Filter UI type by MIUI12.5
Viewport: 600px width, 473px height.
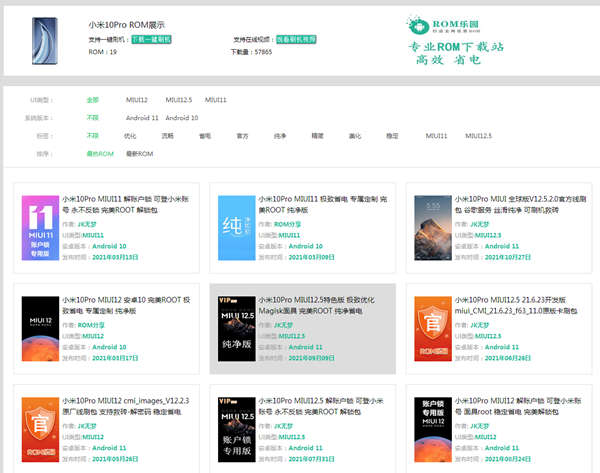click(x=178, y=100)
